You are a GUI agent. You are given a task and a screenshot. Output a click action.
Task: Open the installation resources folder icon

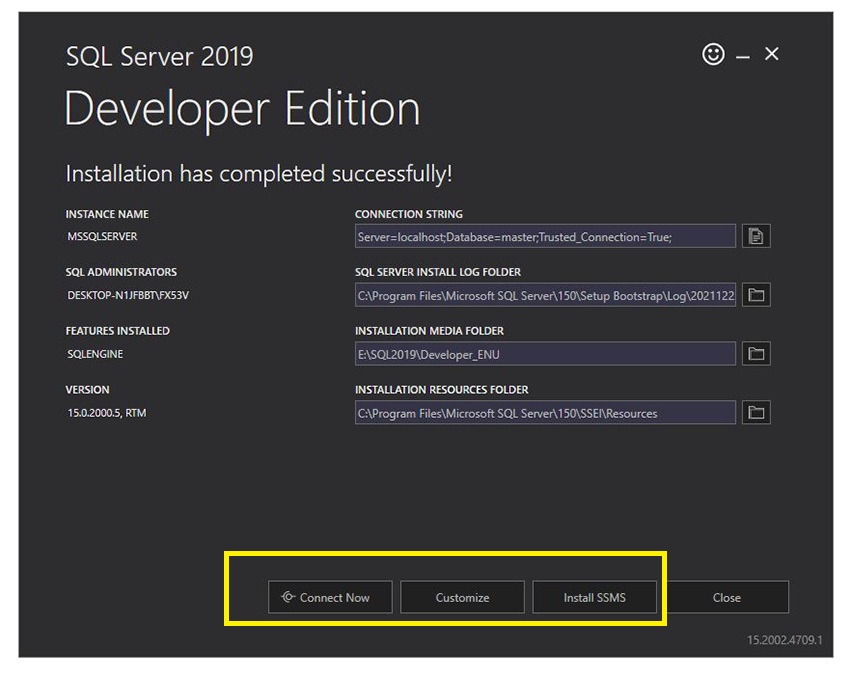click(x=756, y=413)
